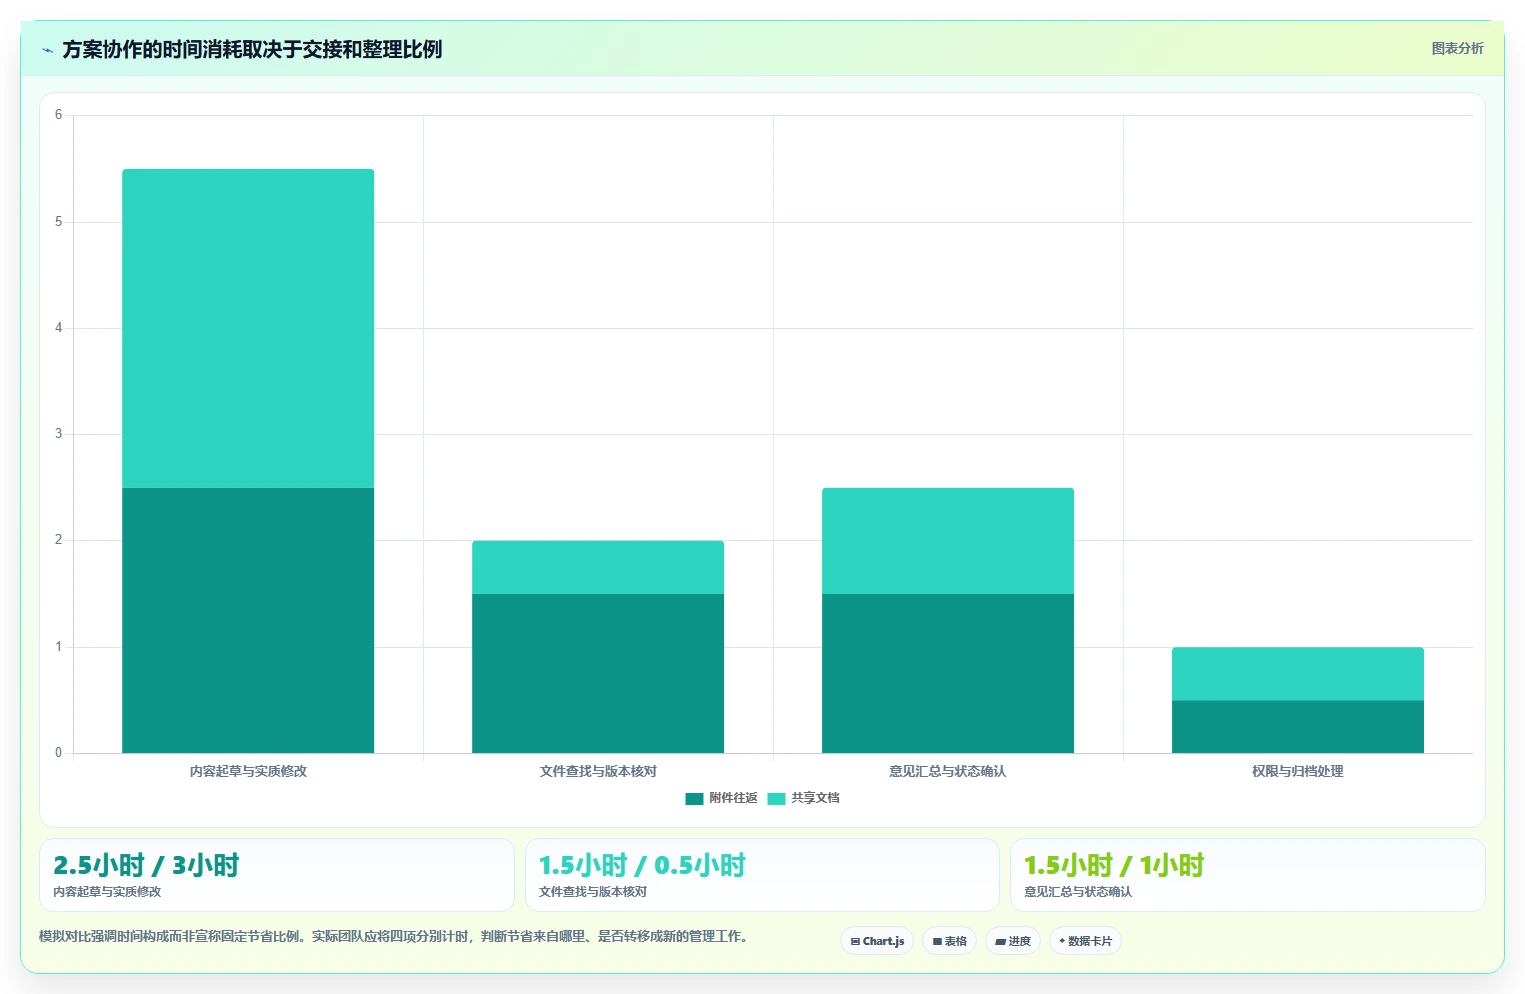Viewport: 1525px width, 994px height.
Task: Click the y-axis value 3
Action: (x=58, y=434)
